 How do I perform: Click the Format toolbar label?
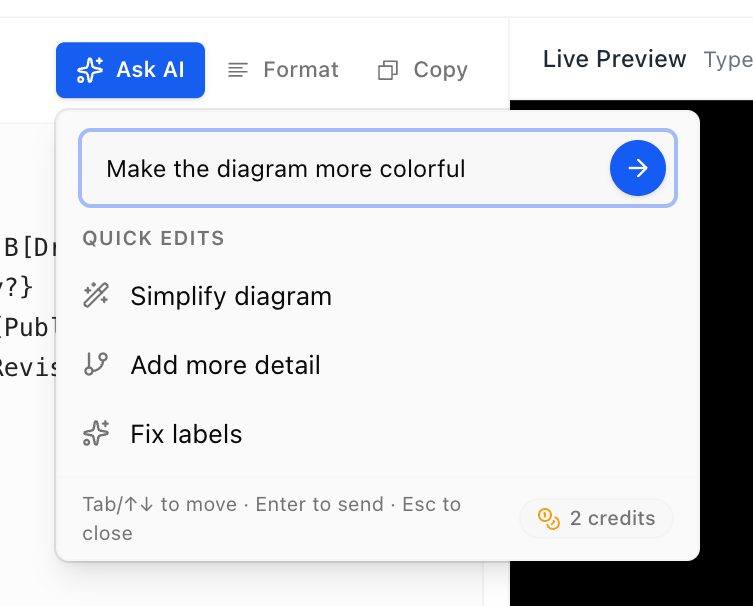(x=301, y=70)
